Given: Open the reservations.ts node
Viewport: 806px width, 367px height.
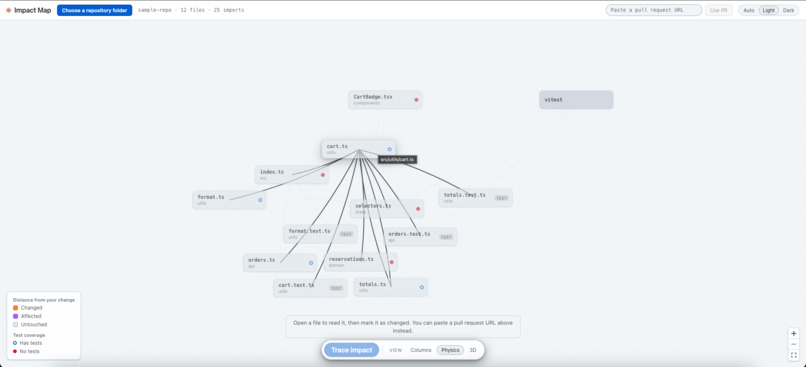Looking at the screenshot, I should click(x=360, y=262).
